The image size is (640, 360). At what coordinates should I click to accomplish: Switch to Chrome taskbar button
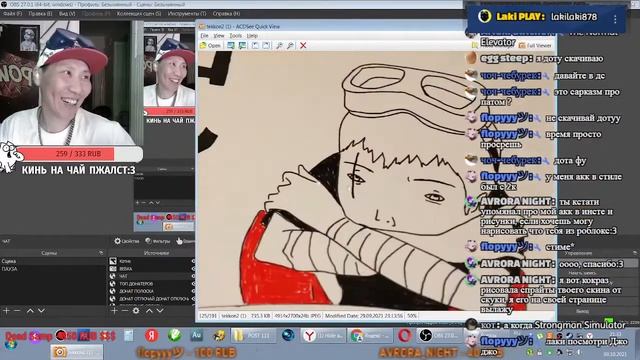(371, 336)
